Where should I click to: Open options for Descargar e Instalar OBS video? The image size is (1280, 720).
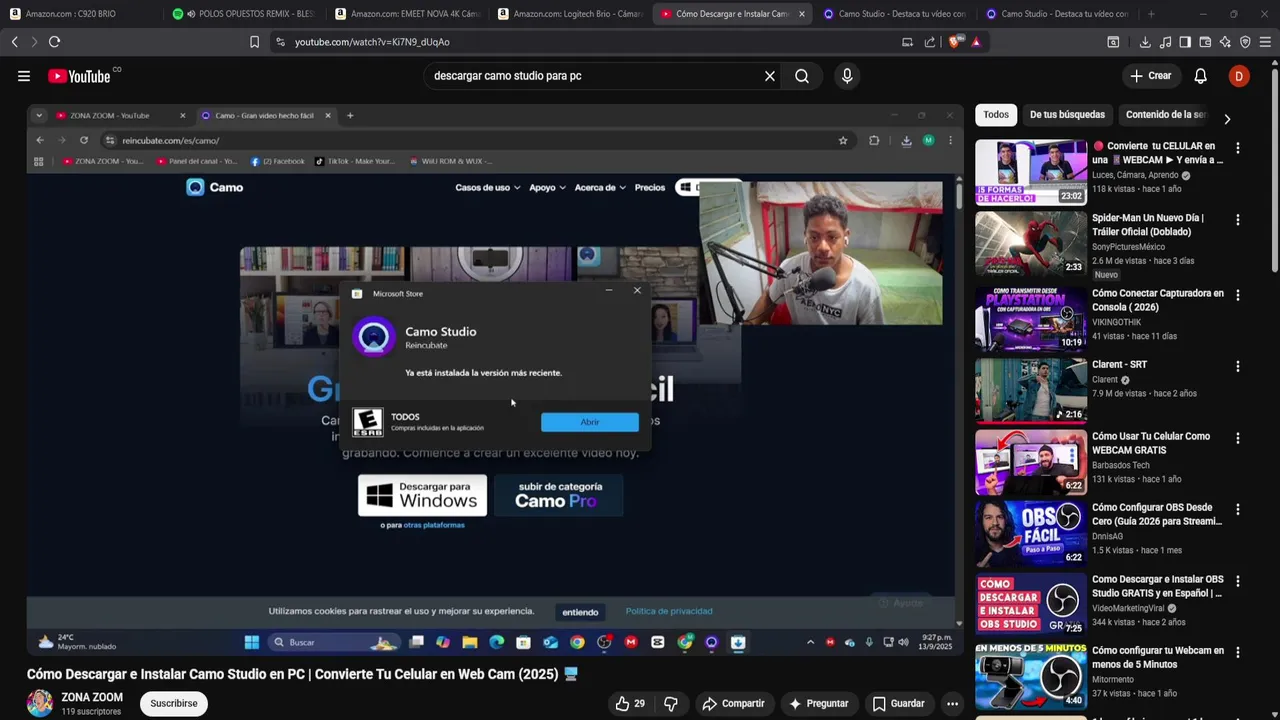point(1238,582)
